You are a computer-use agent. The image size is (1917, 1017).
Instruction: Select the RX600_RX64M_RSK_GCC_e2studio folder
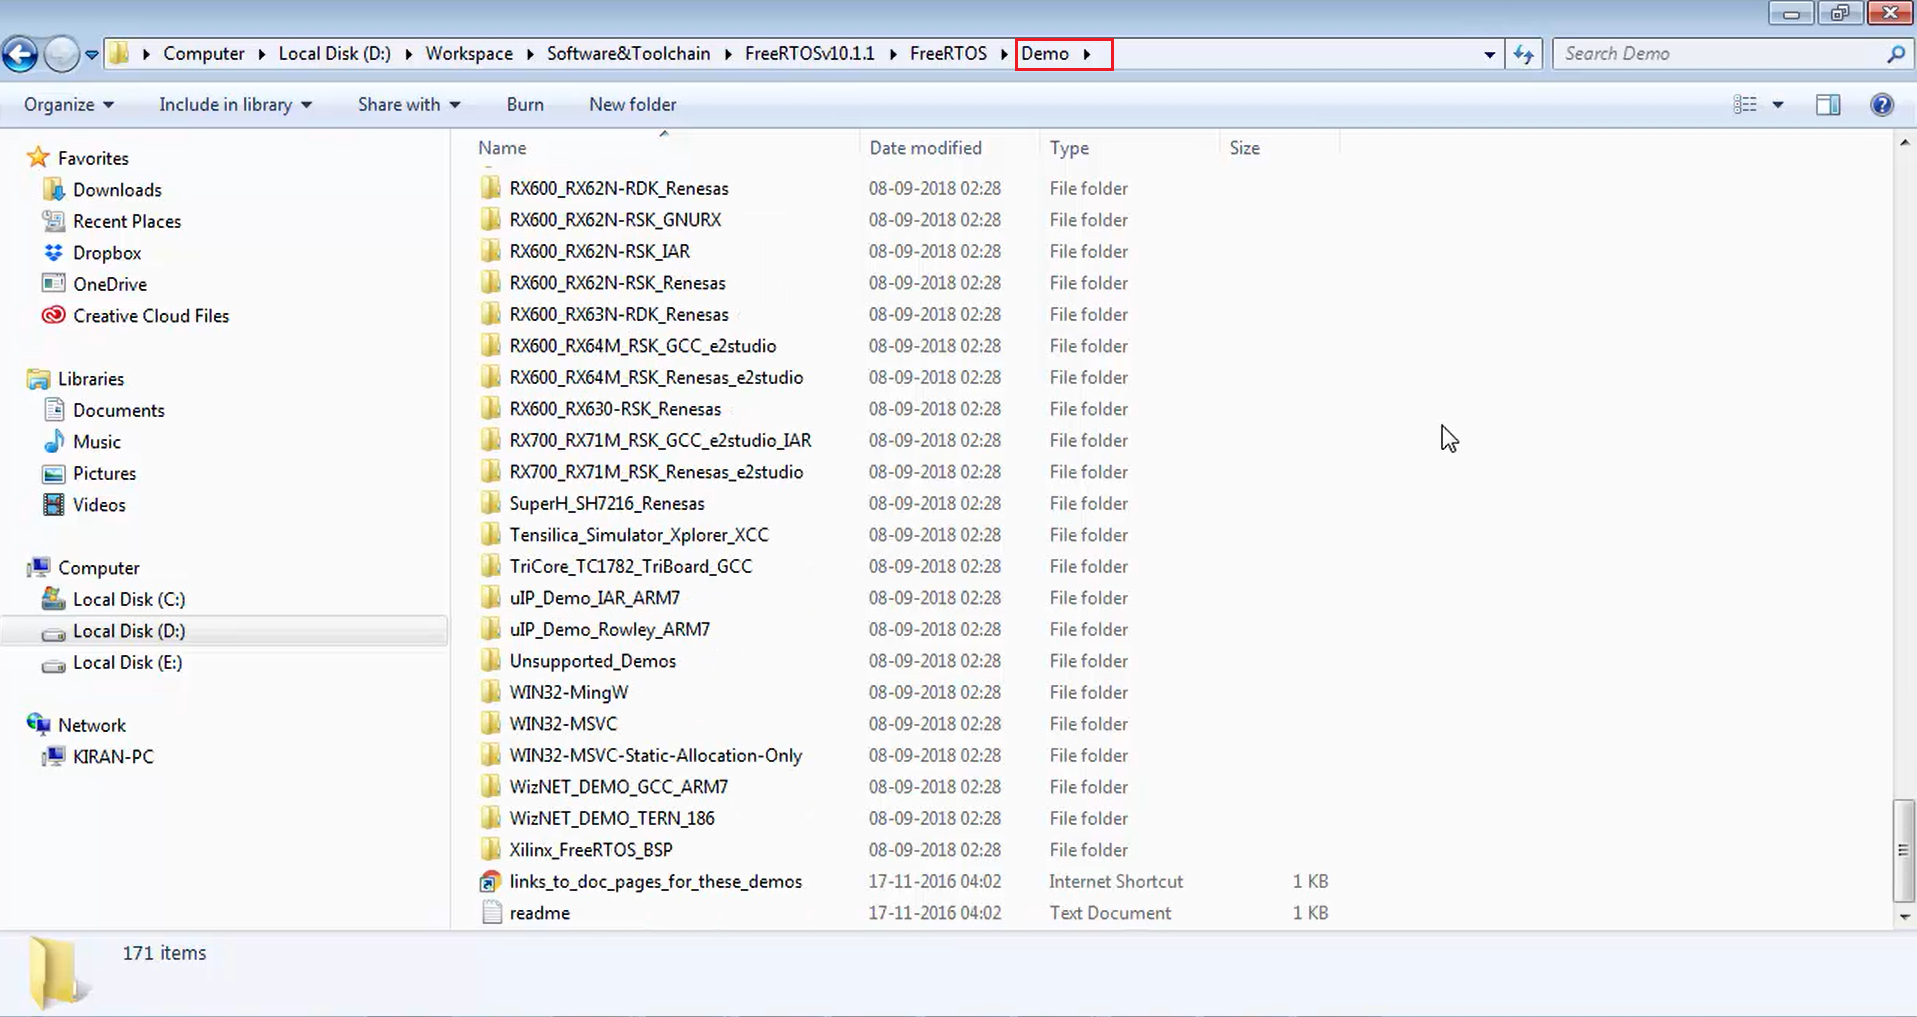[642, 346]
